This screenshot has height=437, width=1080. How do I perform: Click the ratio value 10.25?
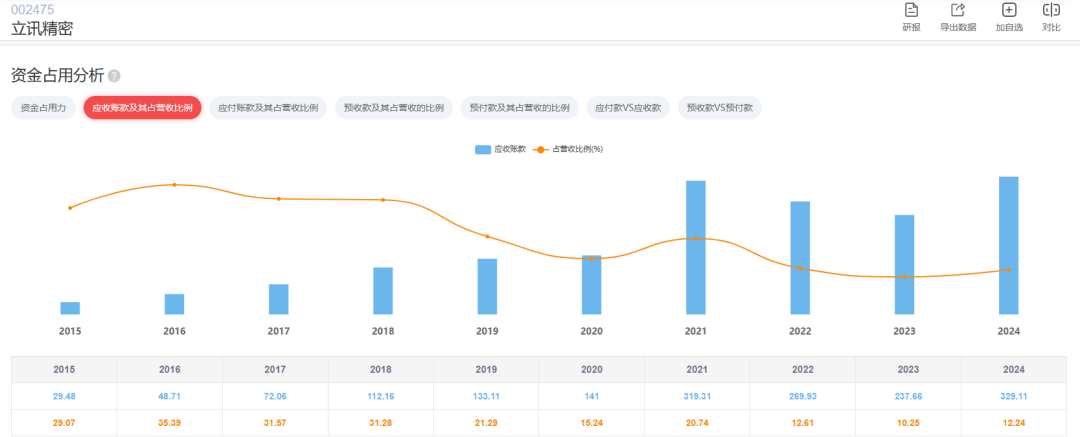(x=908, y=423)
